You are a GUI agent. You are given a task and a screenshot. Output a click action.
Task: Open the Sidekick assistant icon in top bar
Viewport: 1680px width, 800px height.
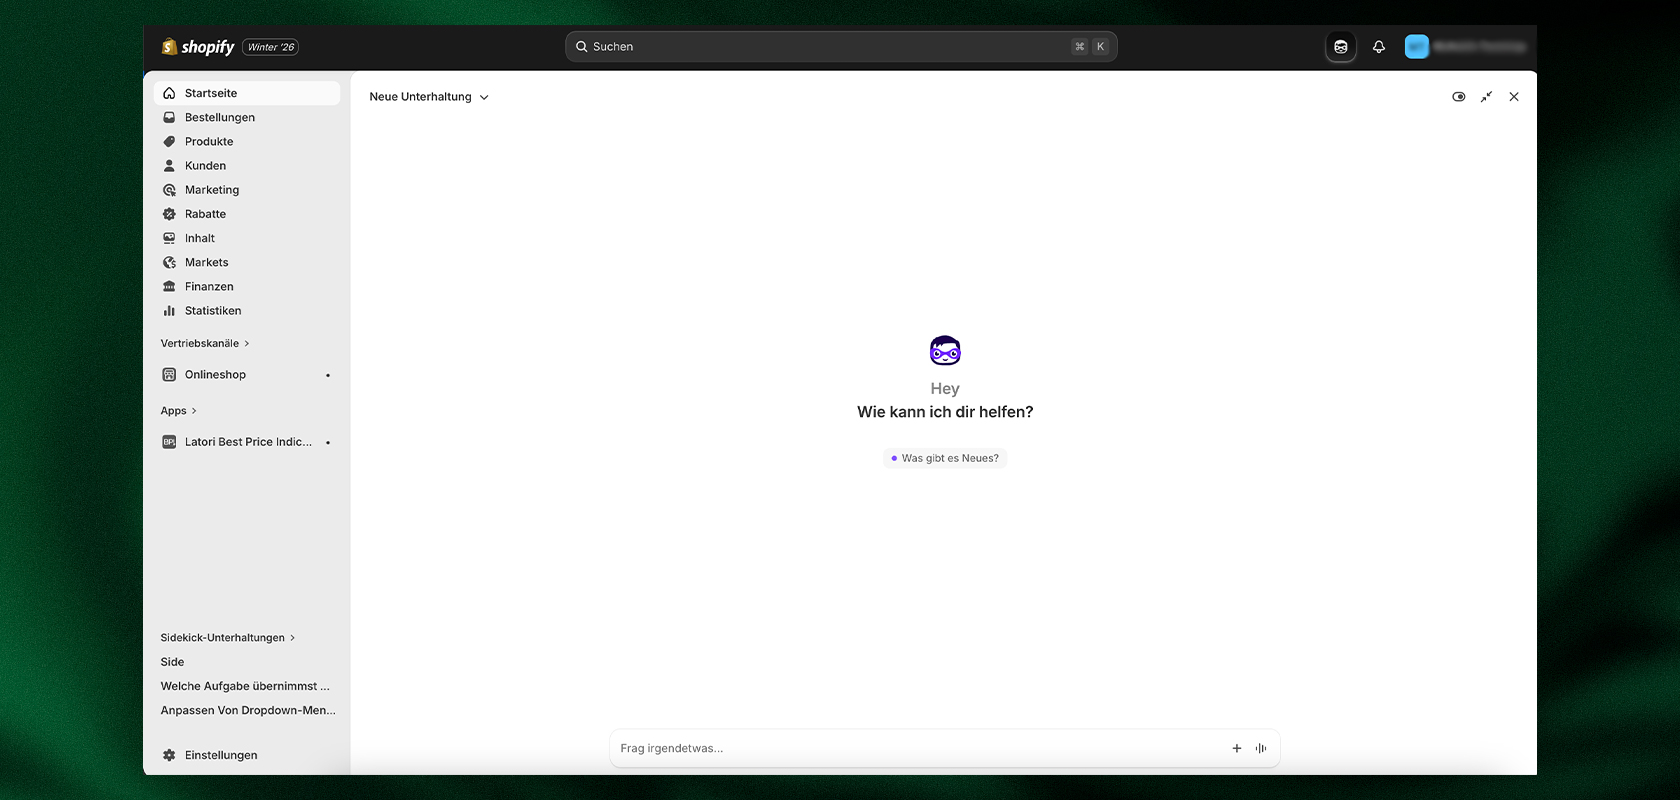(1340, 47)
